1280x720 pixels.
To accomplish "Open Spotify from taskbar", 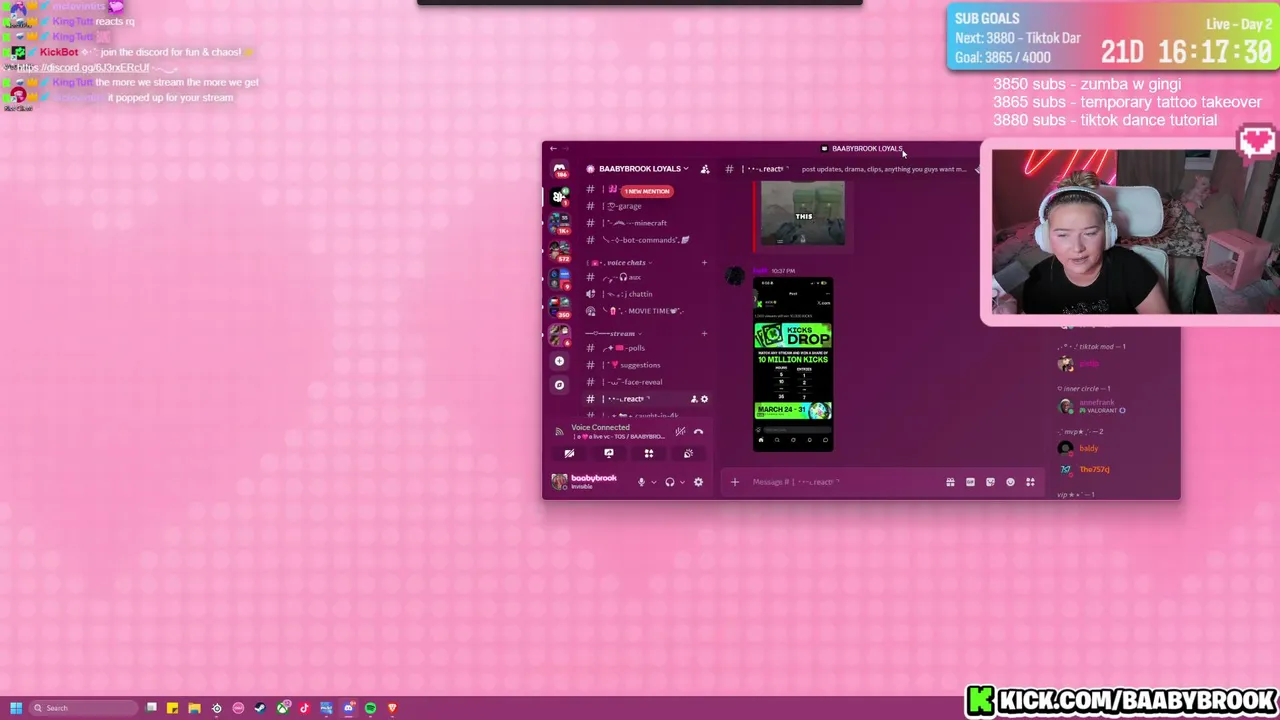I will pyautogui.click(x=370, y=708).
